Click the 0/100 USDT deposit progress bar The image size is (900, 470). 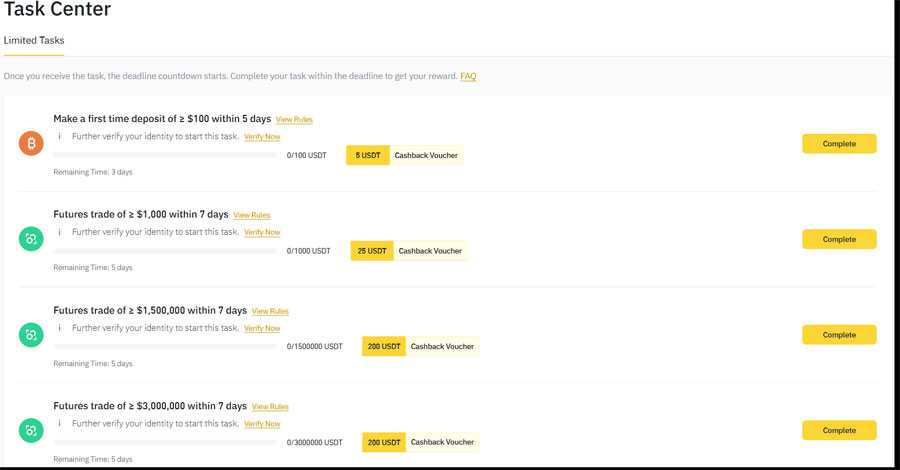165,155
